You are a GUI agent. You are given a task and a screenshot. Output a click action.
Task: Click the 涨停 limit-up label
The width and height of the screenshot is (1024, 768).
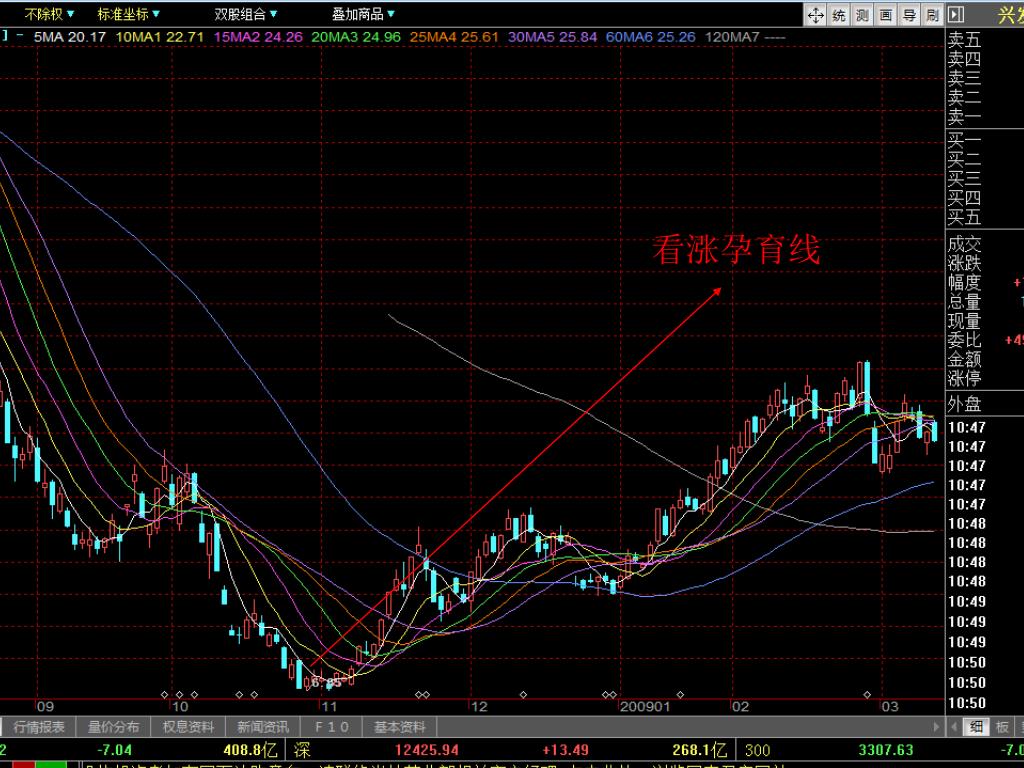(965, 378)
